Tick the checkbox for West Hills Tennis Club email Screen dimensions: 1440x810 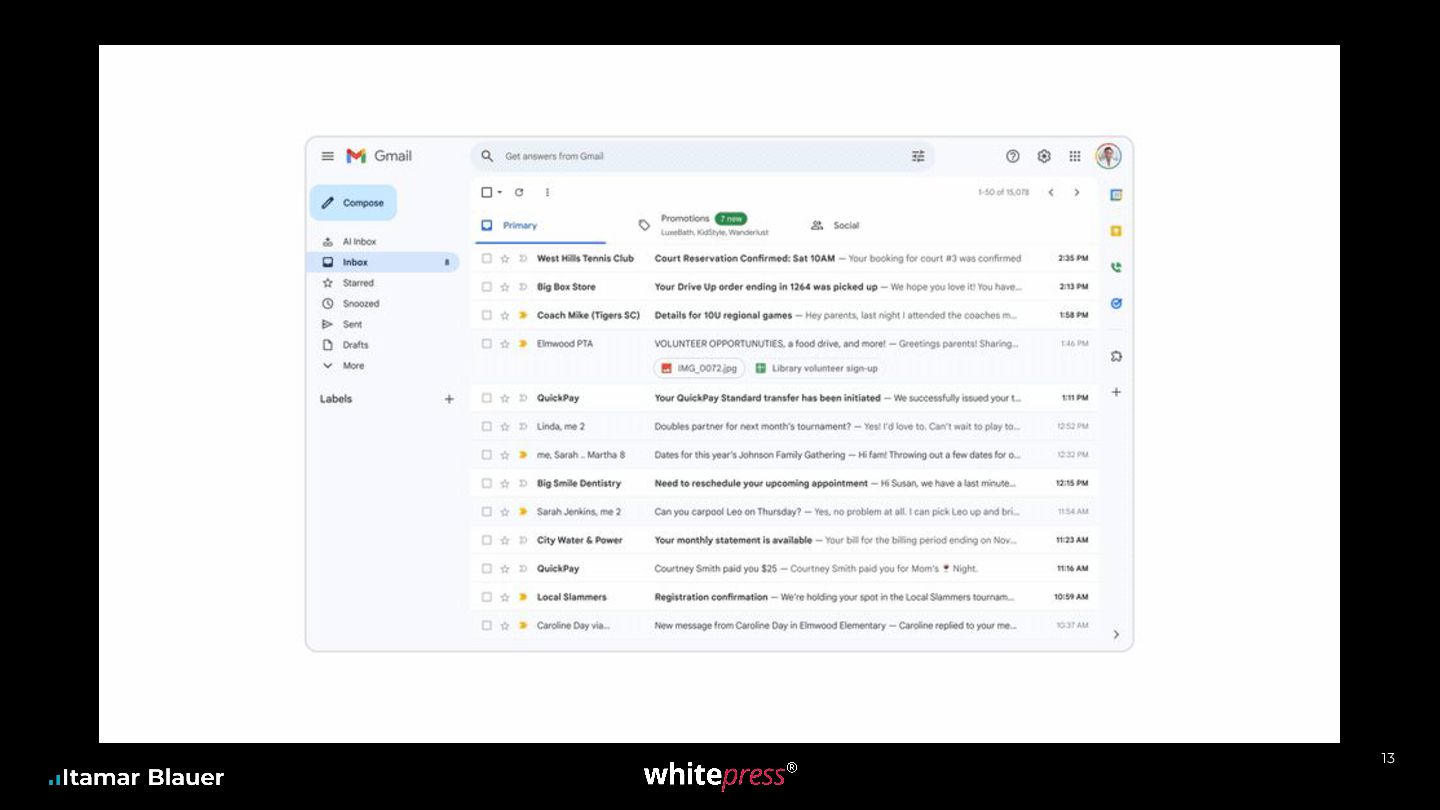[x=487, y=258]
